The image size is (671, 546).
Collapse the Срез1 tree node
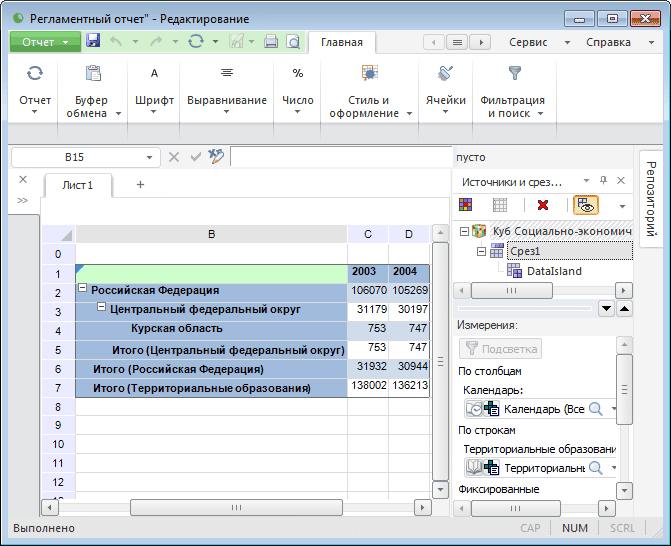point(481,251)
